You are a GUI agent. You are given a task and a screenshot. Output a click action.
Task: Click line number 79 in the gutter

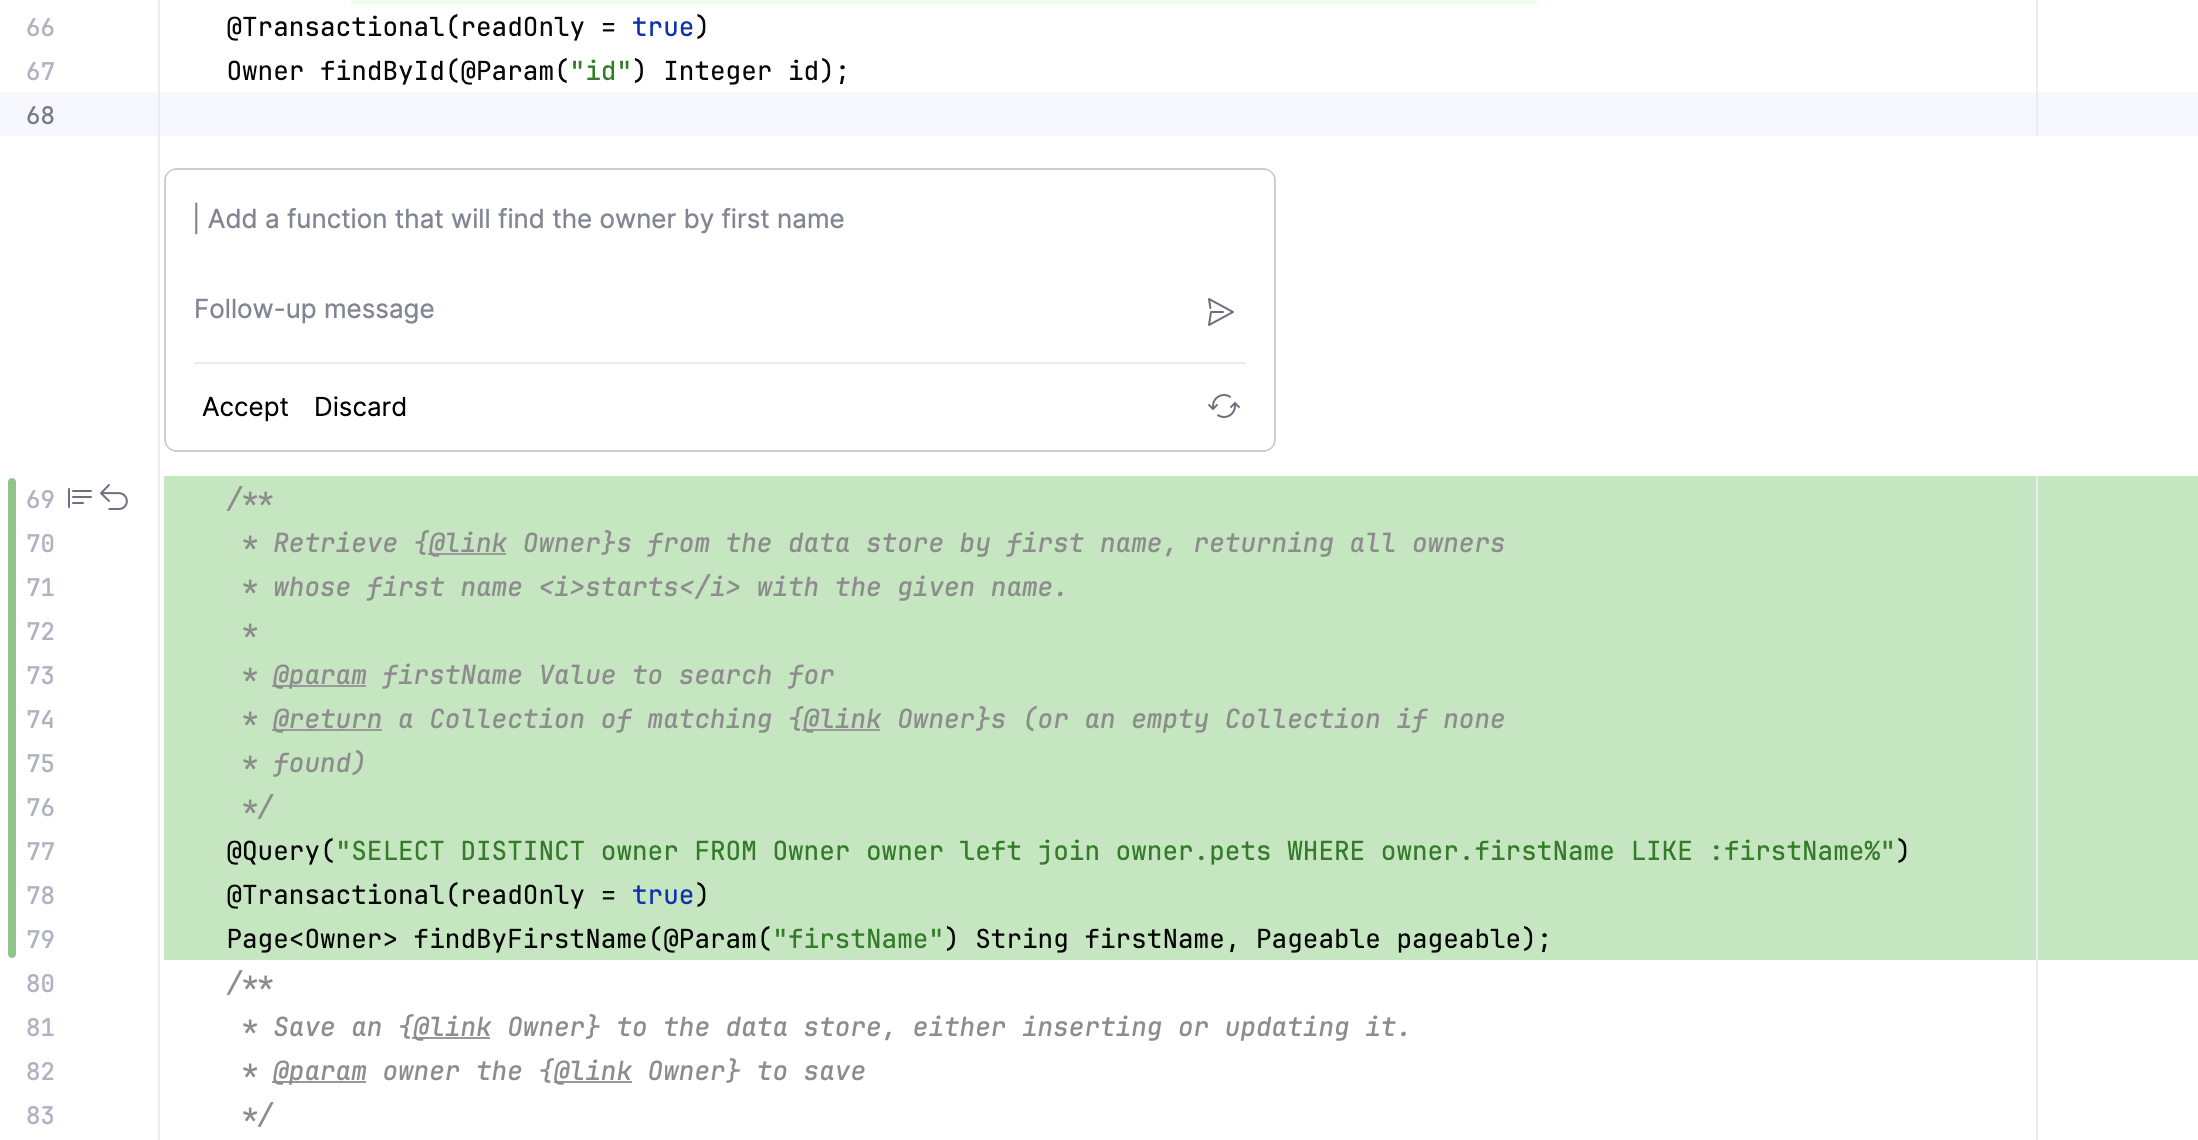click(x=40, y=939)
